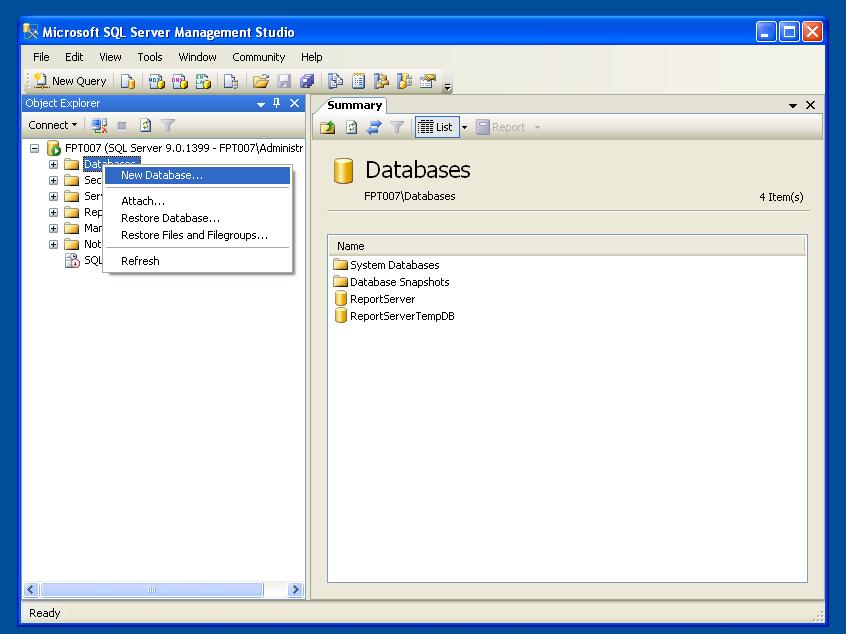Start an Analysis Services XMLA Query
Screen dimensions: 846x634
[x=203, y=81]
